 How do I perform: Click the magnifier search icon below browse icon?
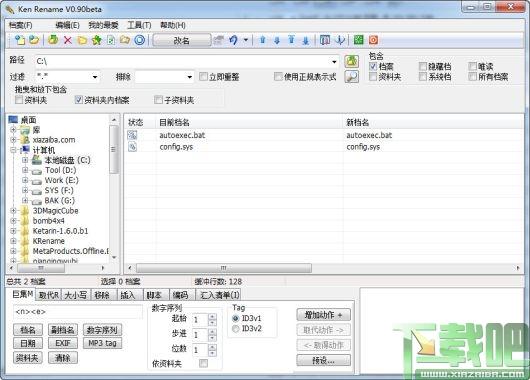[x=352, y=77]
